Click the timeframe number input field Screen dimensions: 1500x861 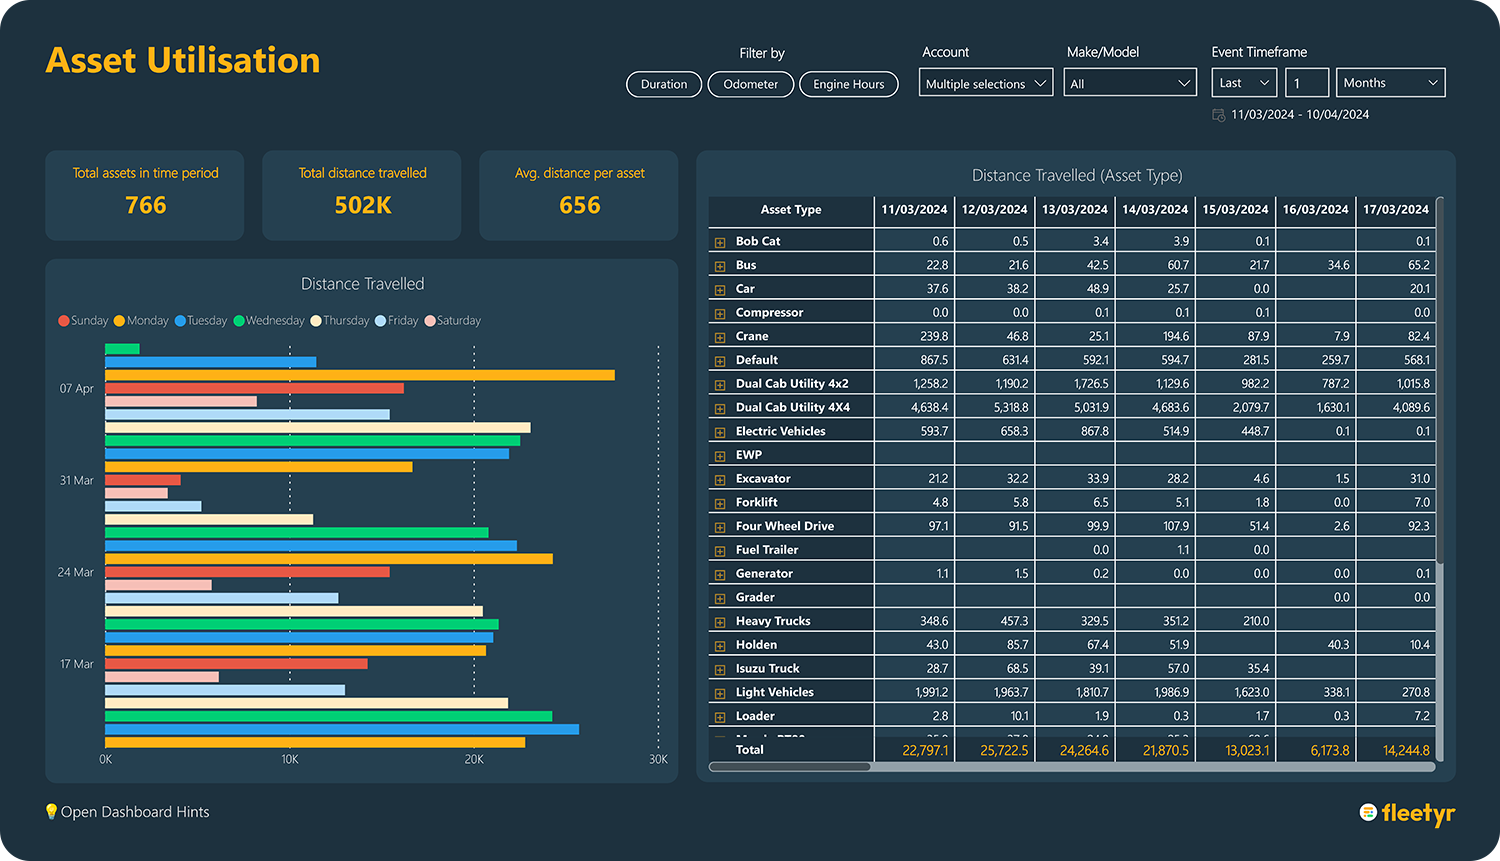(x=1306, y=83)
